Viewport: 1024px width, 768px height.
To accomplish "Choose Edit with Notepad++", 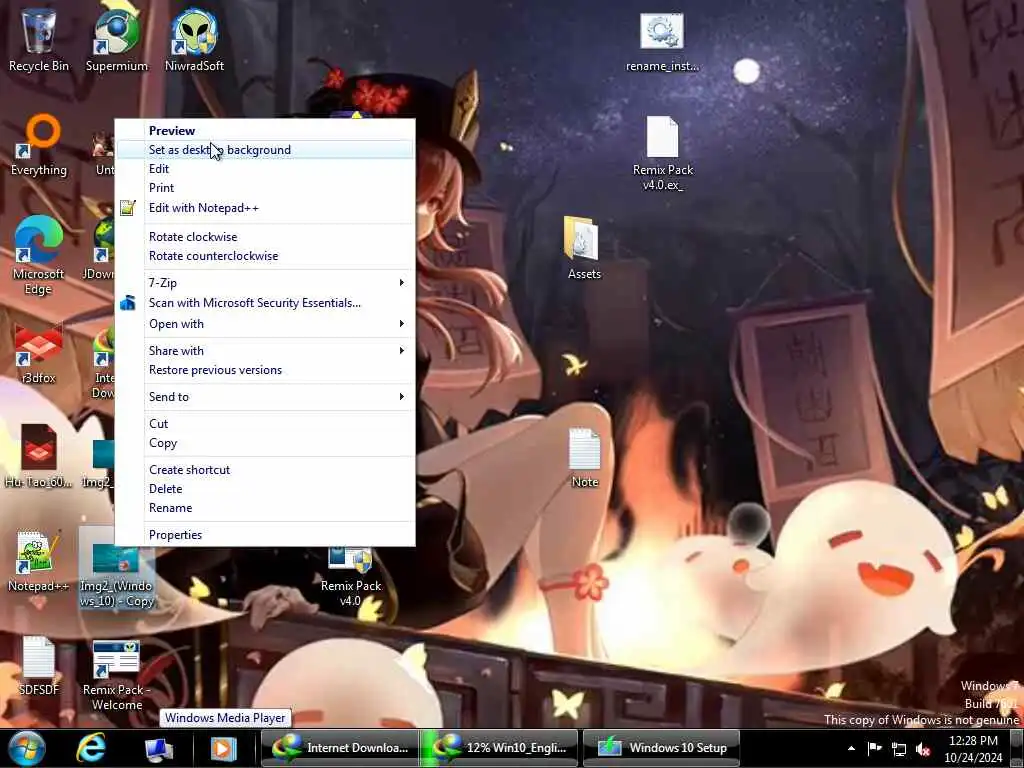I will (x=265, y=208).
